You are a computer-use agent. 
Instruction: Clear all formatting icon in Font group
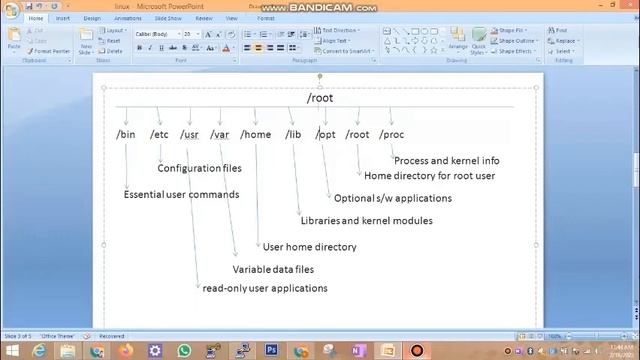tap(231, 34)
